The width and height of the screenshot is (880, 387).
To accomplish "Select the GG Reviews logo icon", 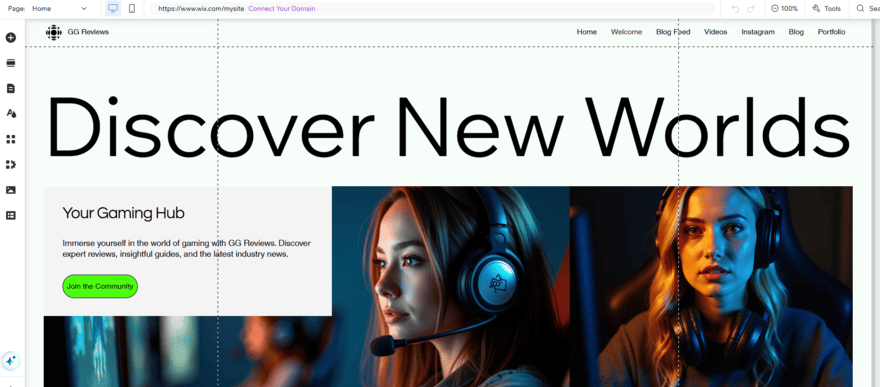I will pos(53,33).
